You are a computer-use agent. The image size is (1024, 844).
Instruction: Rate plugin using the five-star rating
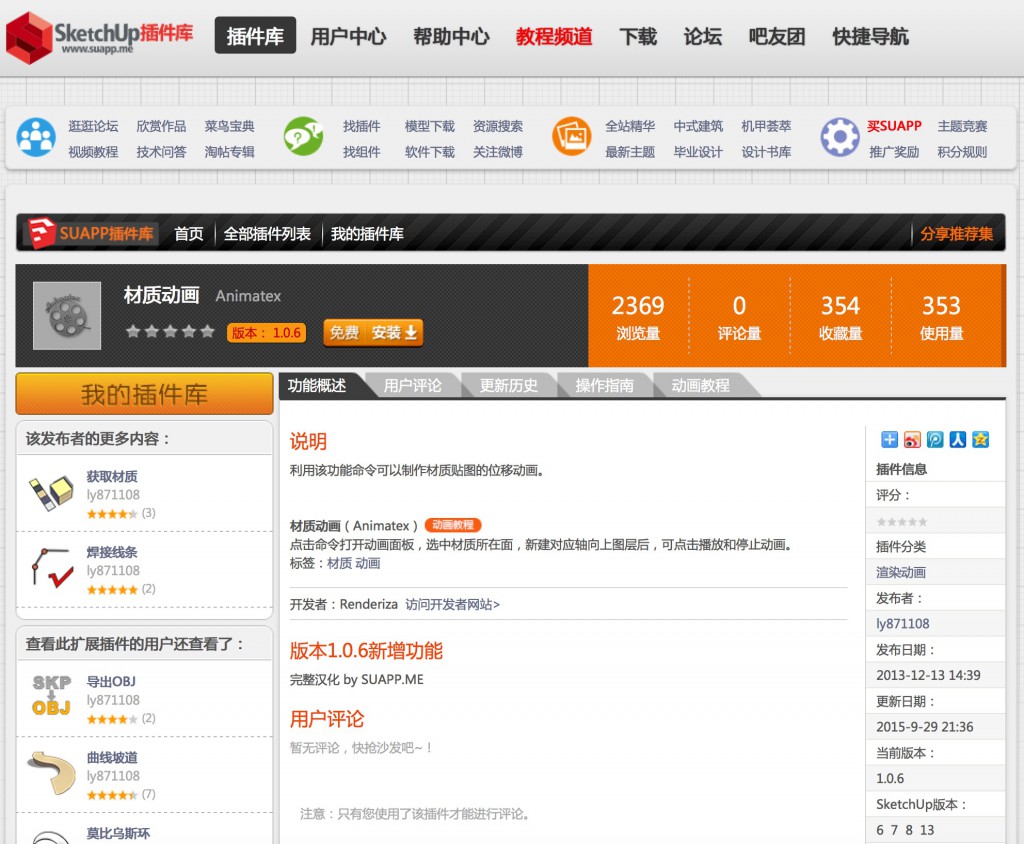click(170, 332)
